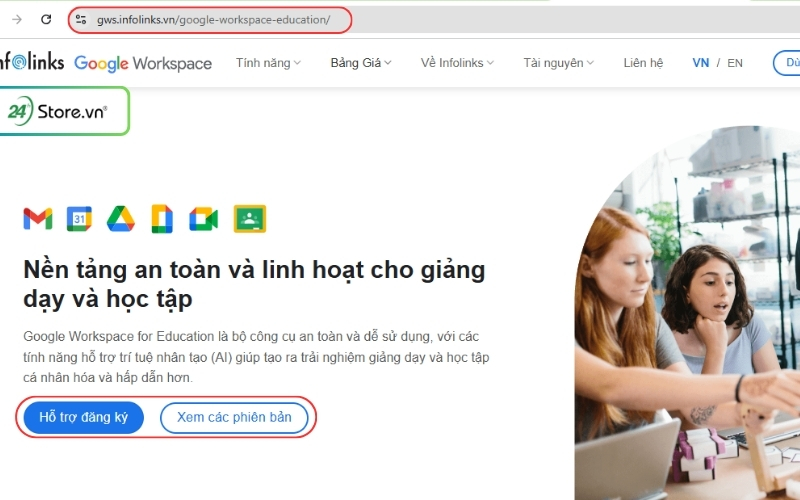This screenshot has height=500, width=800.
Task: Switch language to EN
Action: 735,63
